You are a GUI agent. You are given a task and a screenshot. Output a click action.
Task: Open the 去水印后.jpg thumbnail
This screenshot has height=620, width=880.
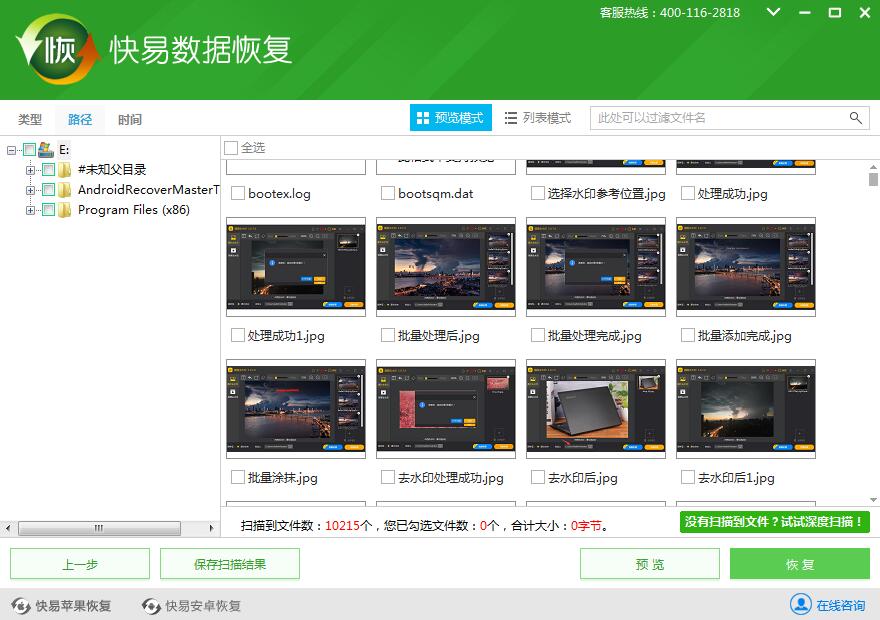pos(595,408)
